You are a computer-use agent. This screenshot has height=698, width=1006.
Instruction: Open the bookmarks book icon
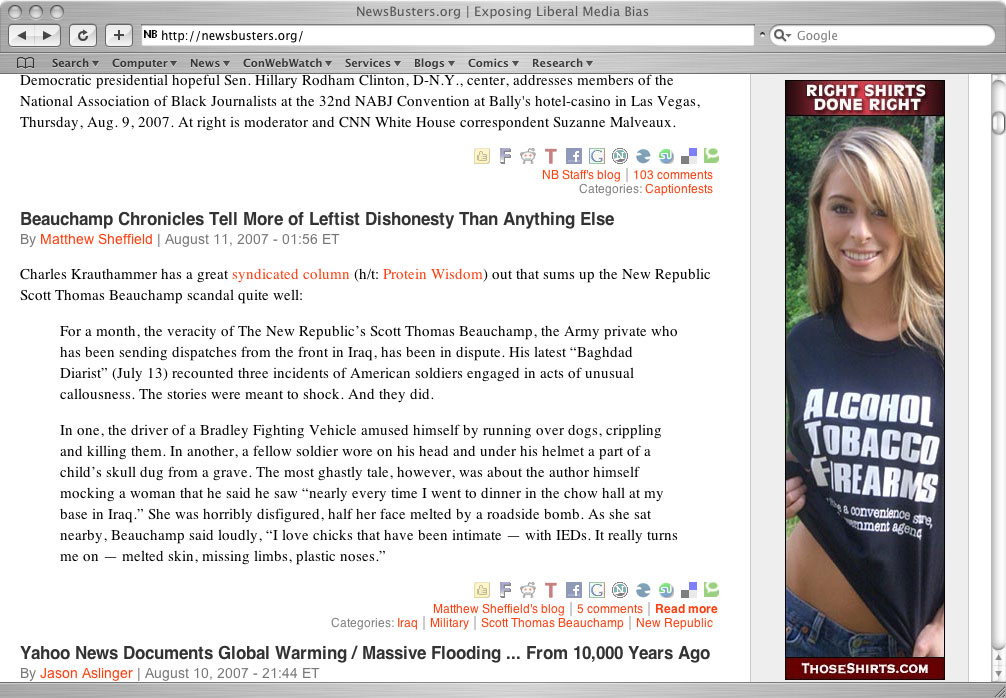pos(26,63)
